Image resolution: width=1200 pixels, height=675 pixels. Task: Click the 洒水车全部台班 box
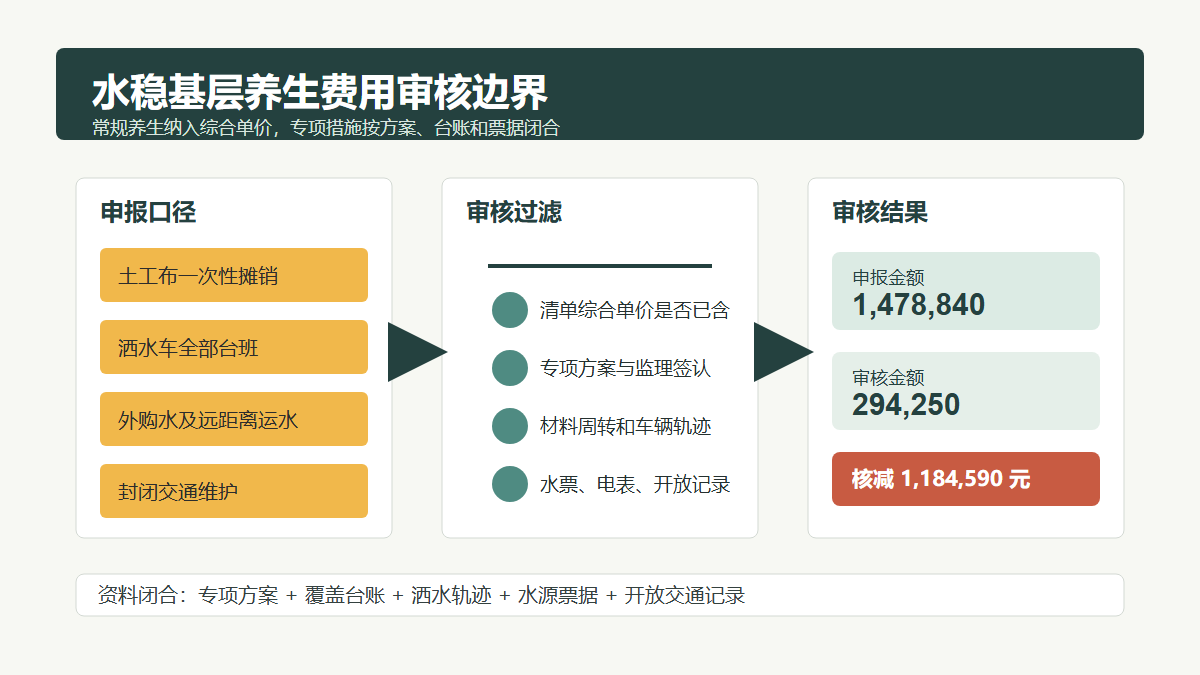[234, 347]
